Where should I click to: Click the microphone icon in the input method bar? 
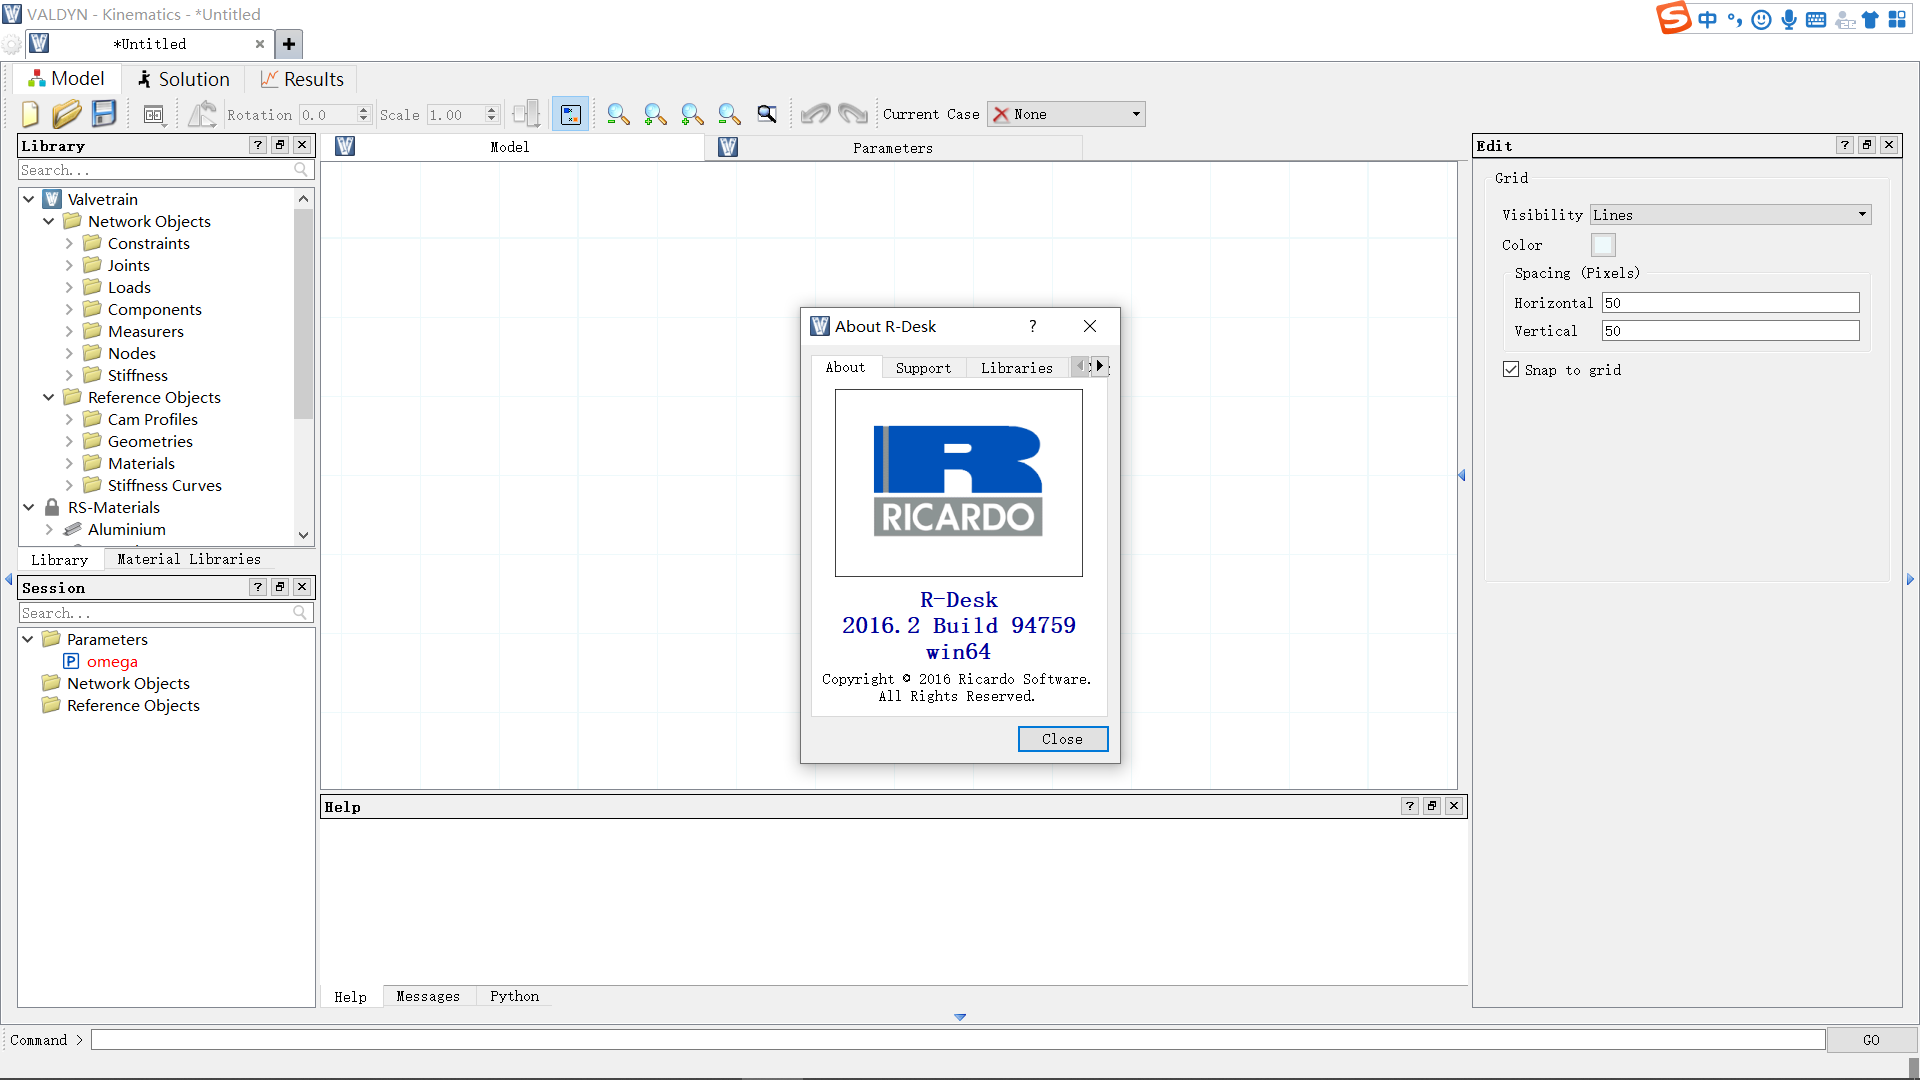point(1789,20)
